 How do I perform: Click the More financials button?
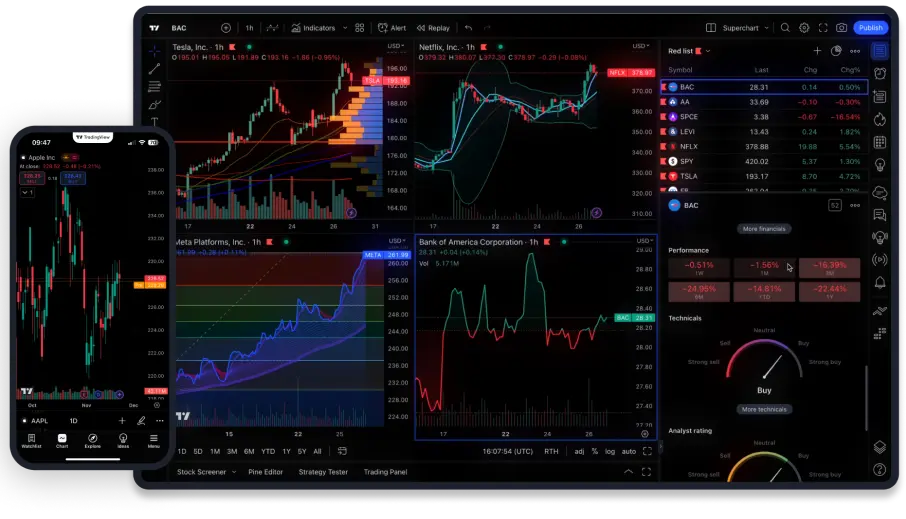[764, 229]
